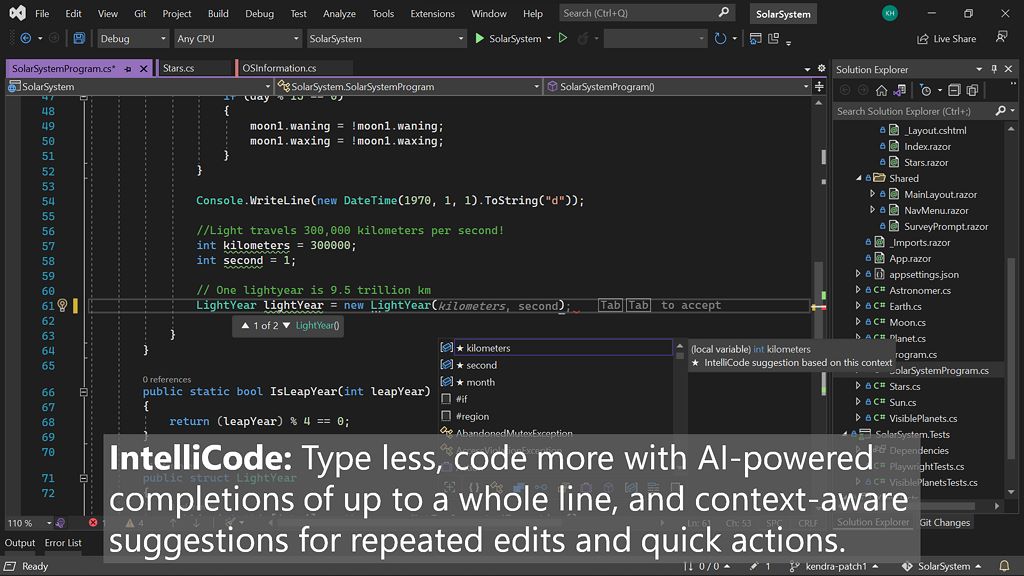Pin the SolarSystemProgram.cs tab
The width and height of the screenshot is (1024, 576).
(128, 69)
